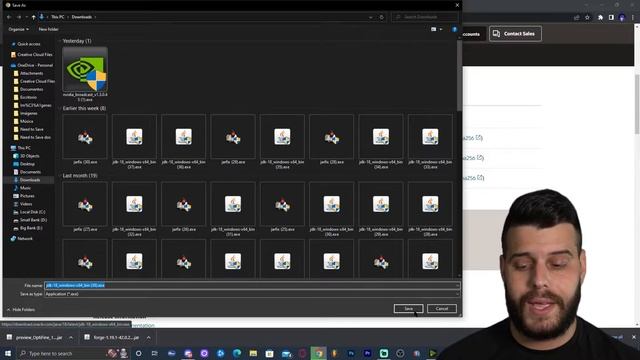The height and width of the screenshot is (360, 640).
Task: Open Microsoft Edge from the taskbar
Action: click(x=237, y=353)
